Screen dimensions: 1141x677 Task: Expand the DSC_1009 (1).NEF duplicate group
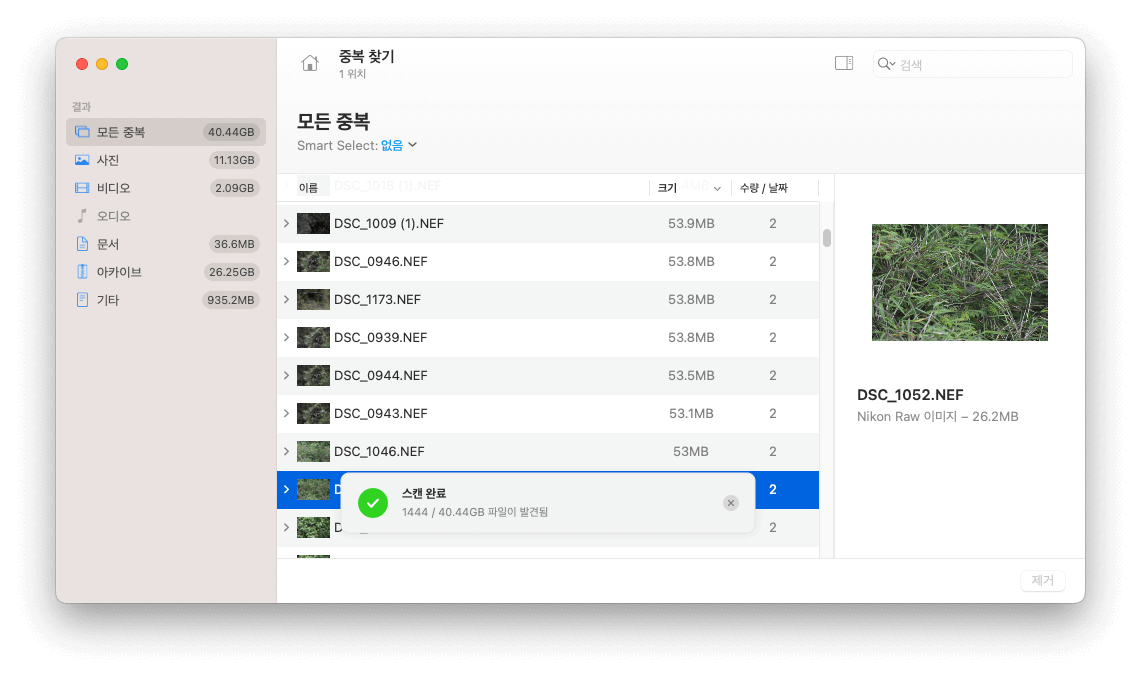pyautogui.click(x=287, y=223)
